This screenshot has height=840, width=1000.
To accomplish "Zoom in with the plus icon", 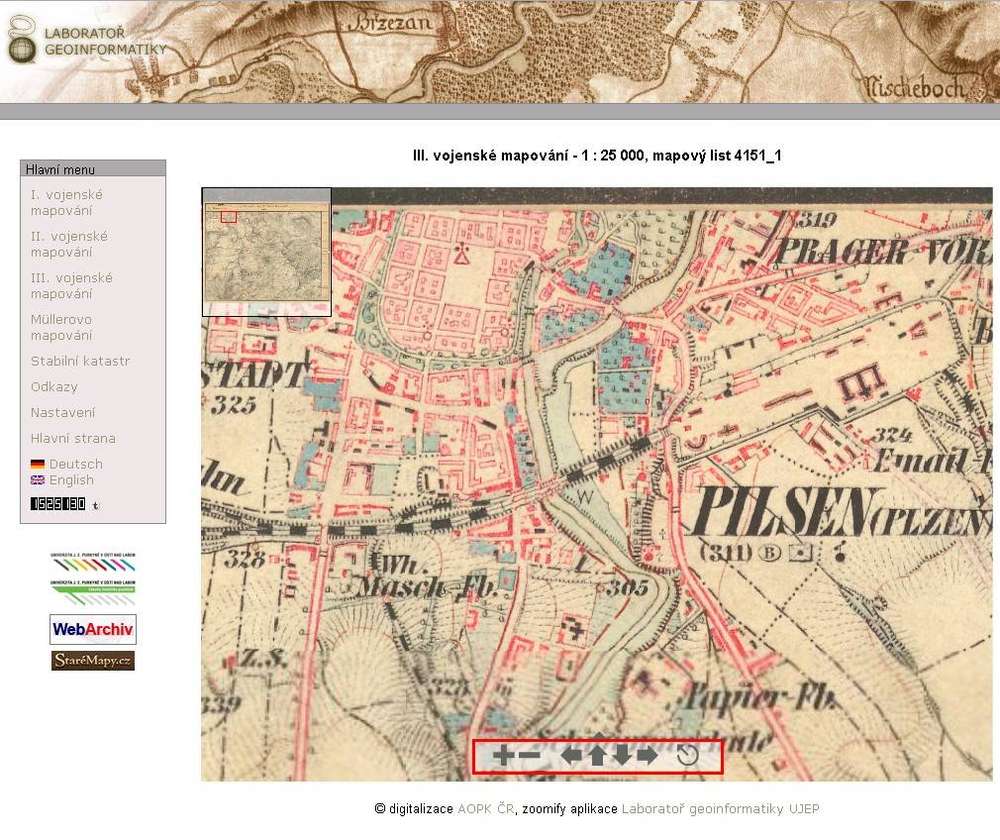I will (502, 756).
